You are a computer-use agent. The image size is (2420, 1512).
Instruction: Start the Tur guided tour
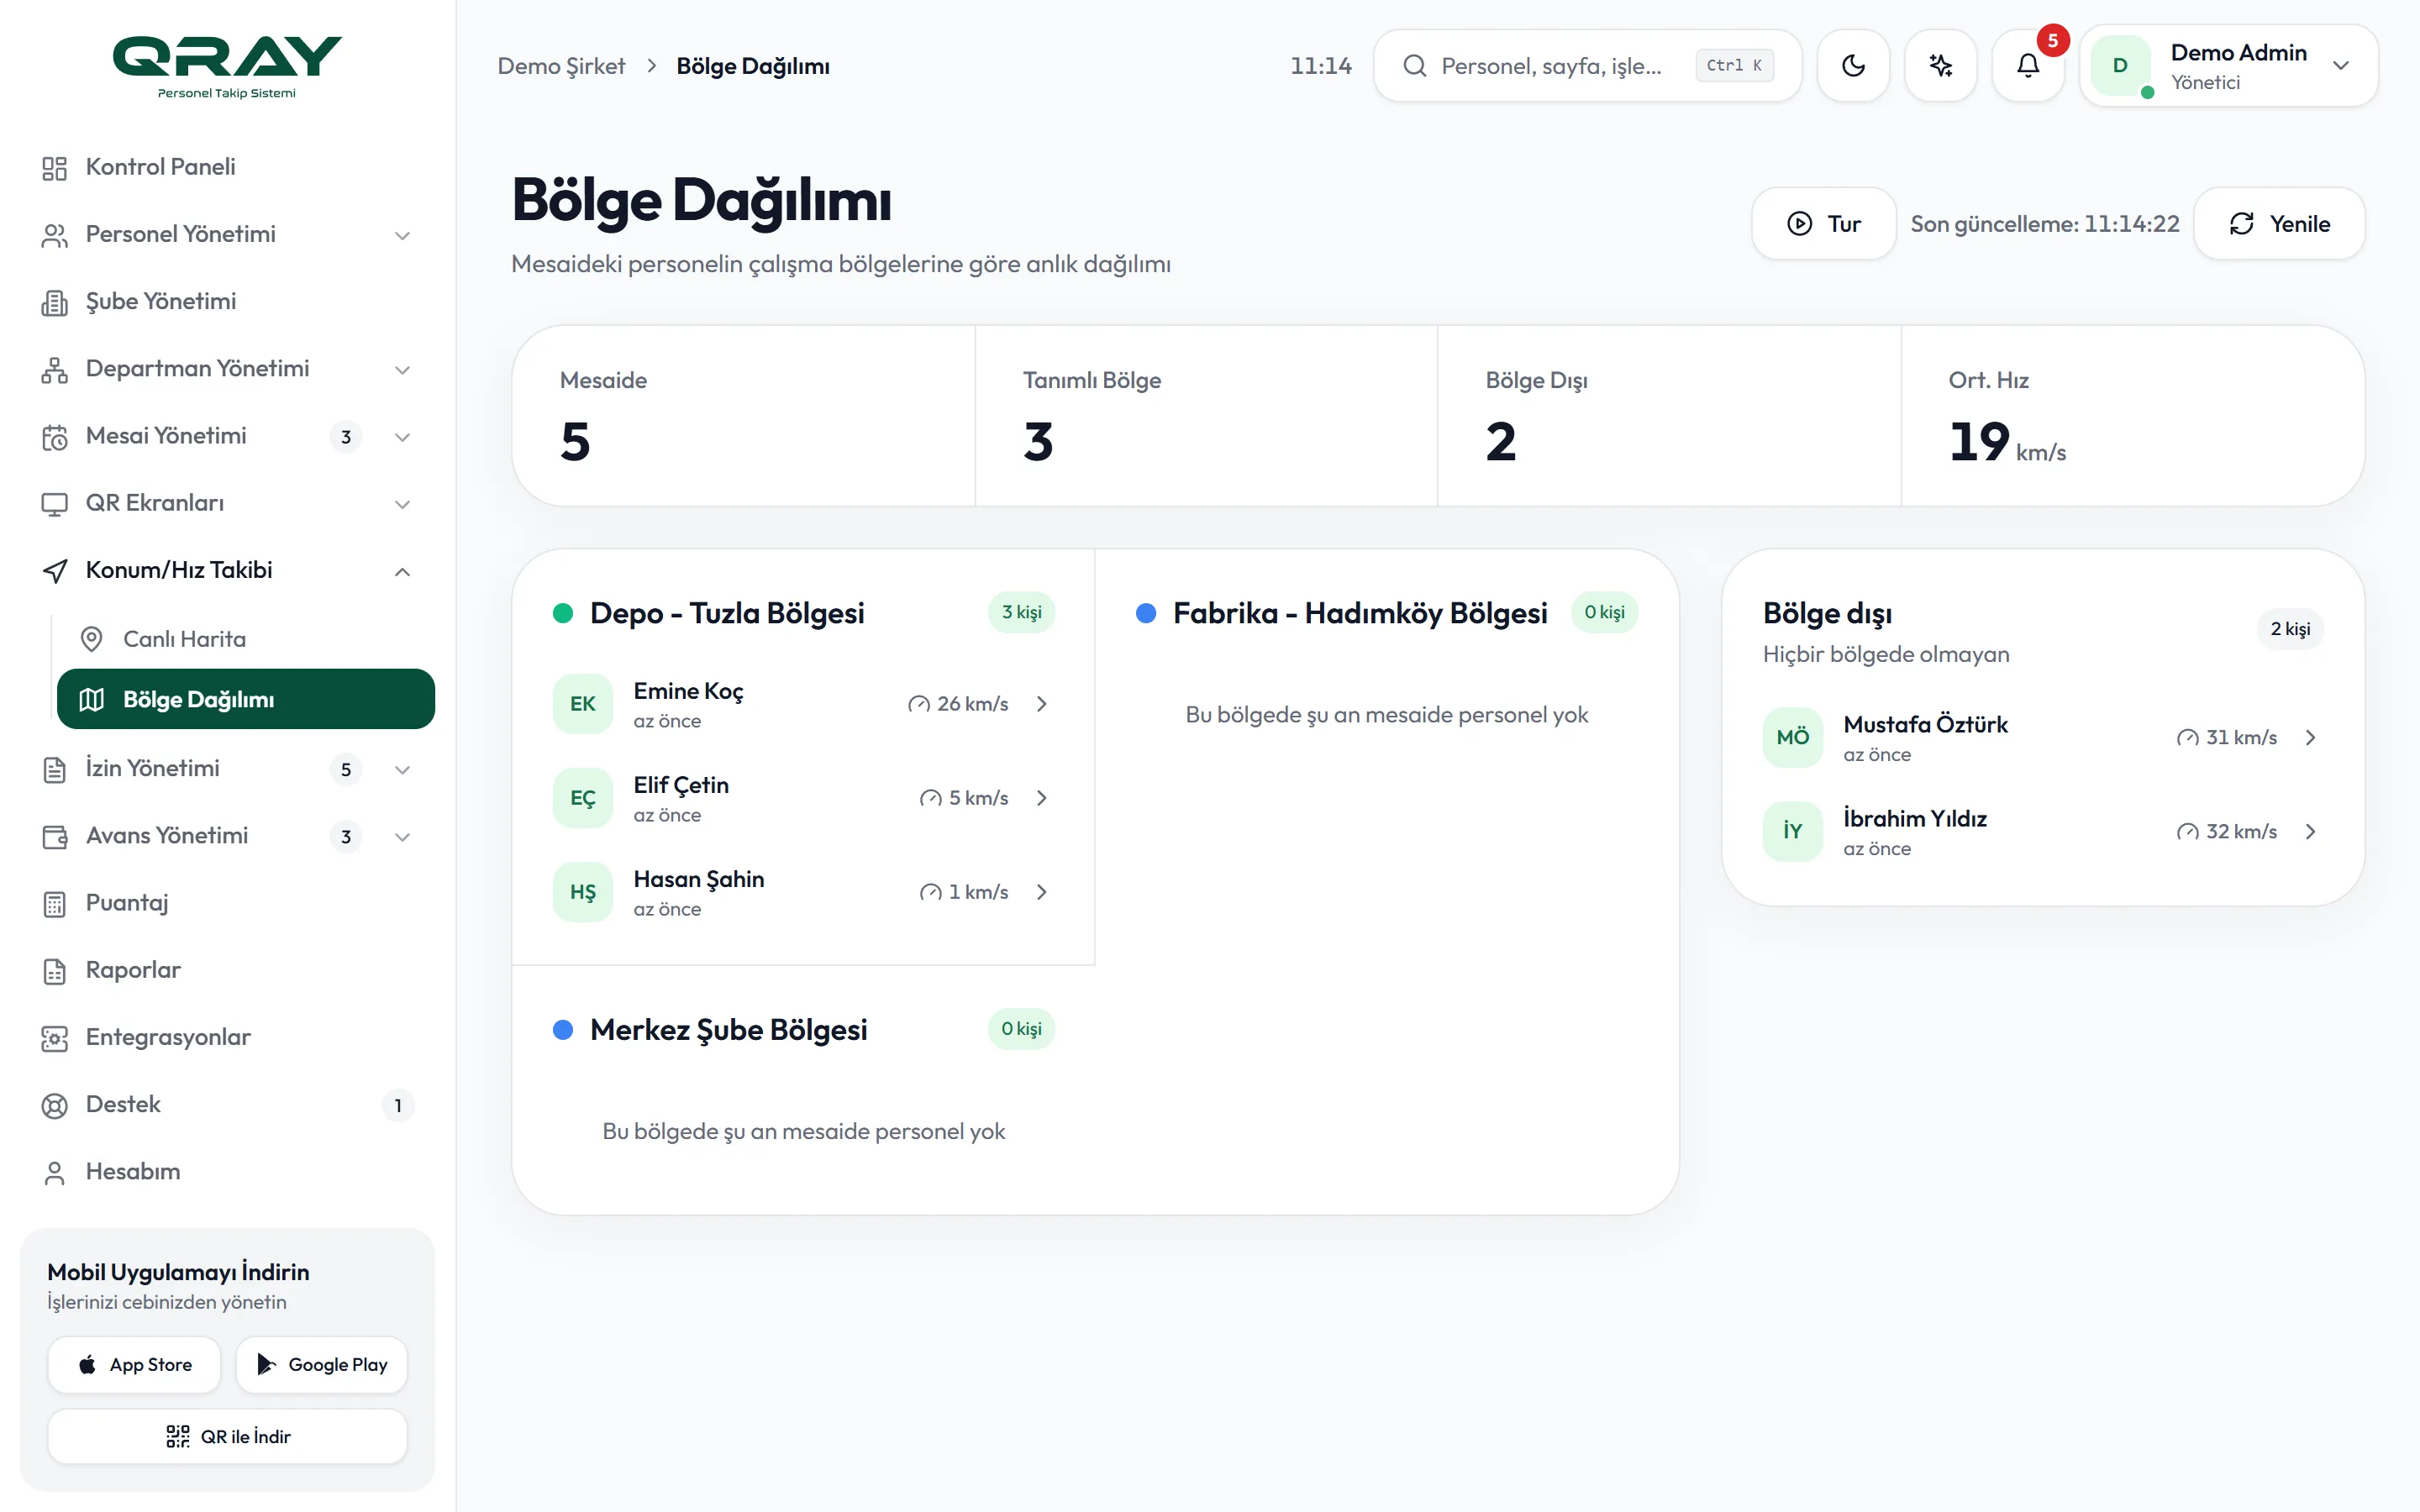click(x=1823, y=223)
